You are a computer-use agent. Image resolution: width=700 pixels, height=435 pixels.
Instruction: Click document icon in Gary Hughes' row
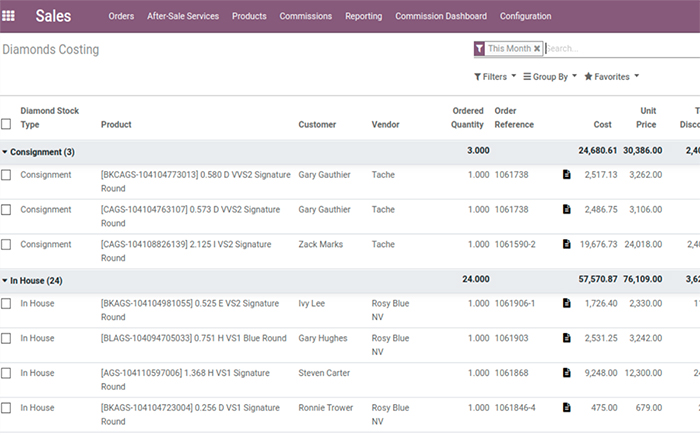coord(567,338)
